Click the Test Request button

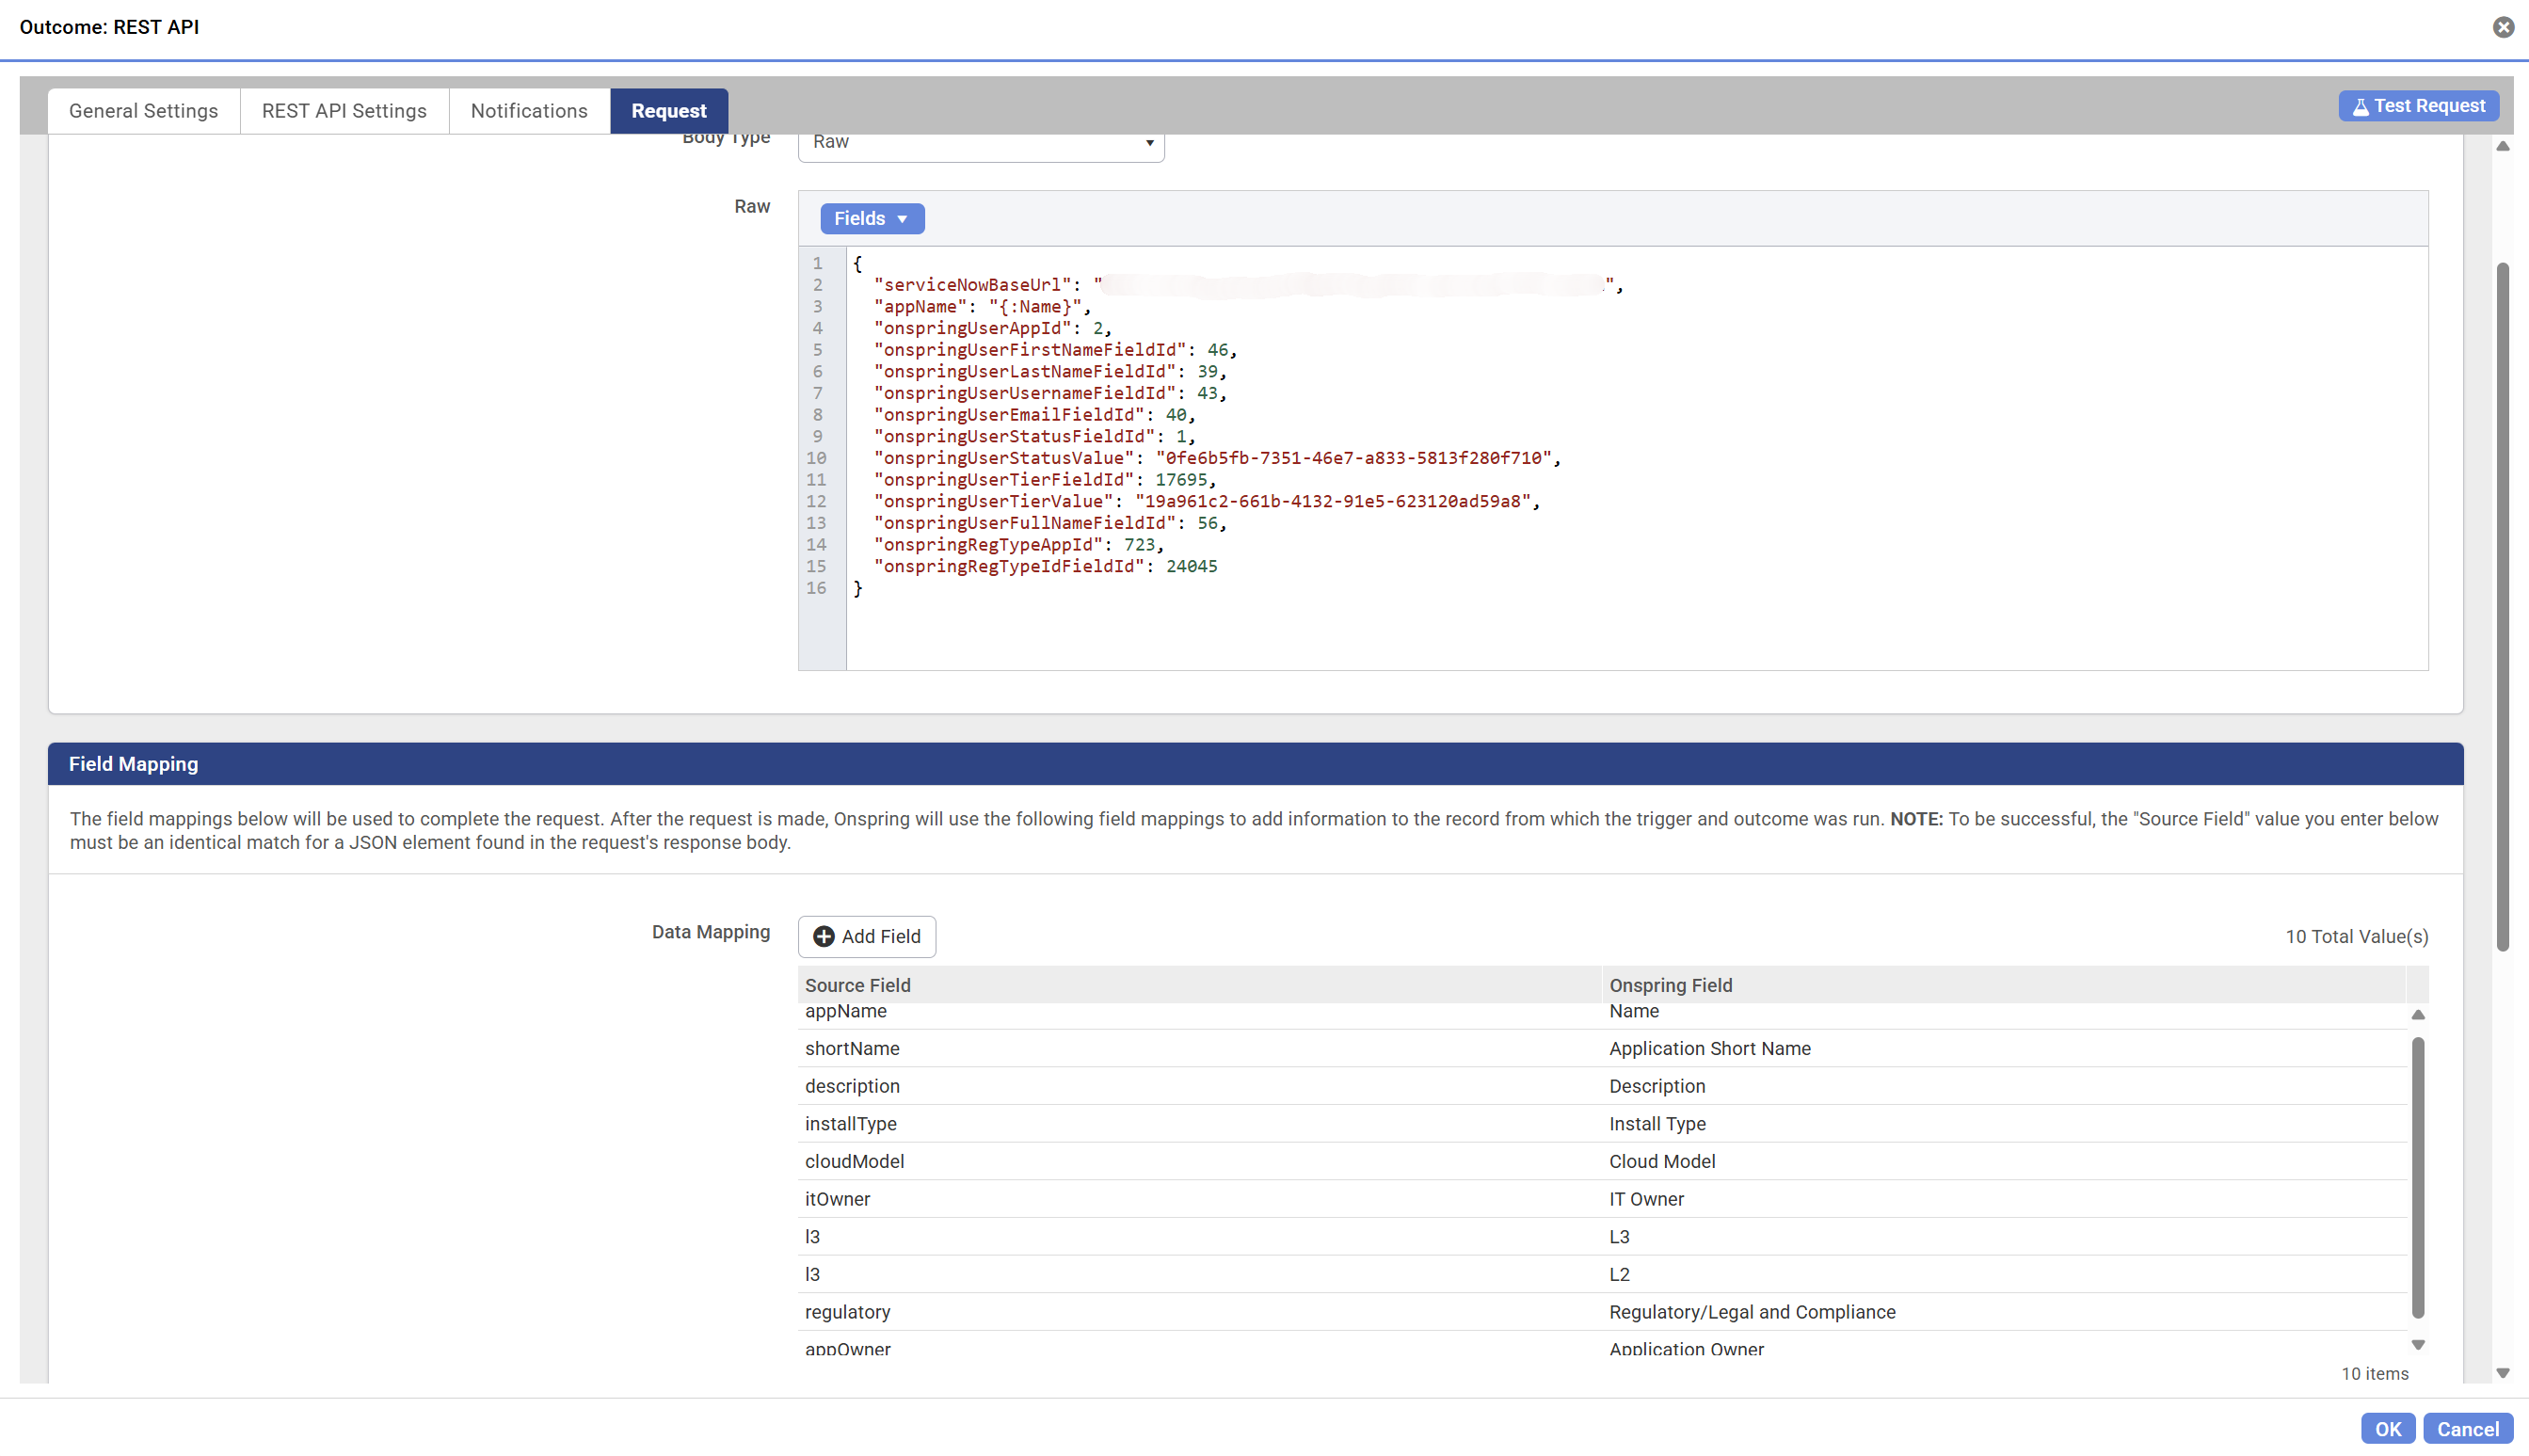(x=2418, y=106)
